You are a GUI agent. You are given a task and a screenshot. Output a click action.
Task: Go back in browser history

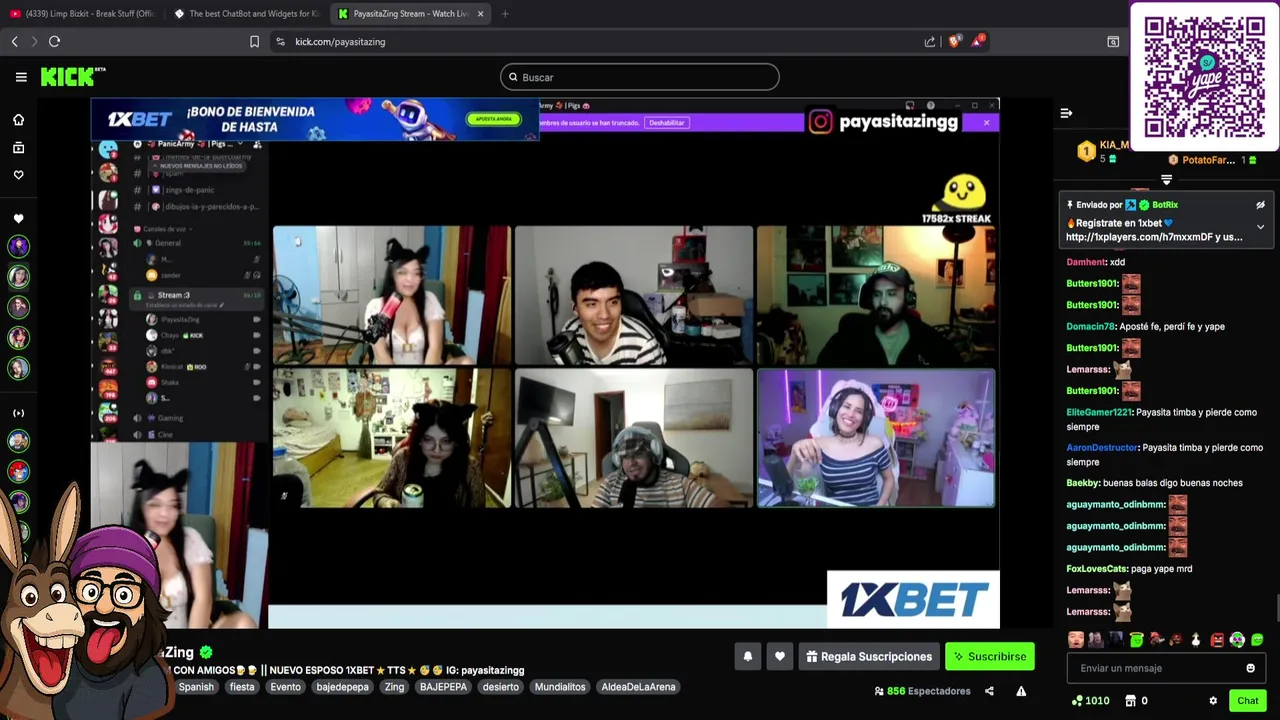14,42
